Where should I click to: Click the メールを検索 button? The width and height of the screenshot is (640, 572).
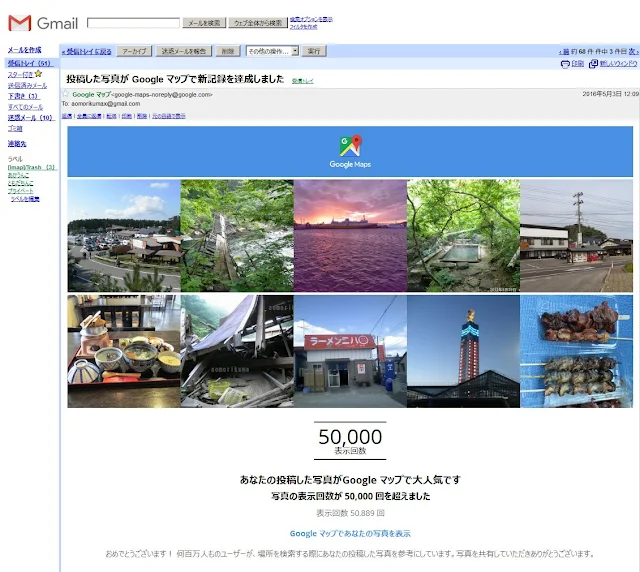coord(204,23)
